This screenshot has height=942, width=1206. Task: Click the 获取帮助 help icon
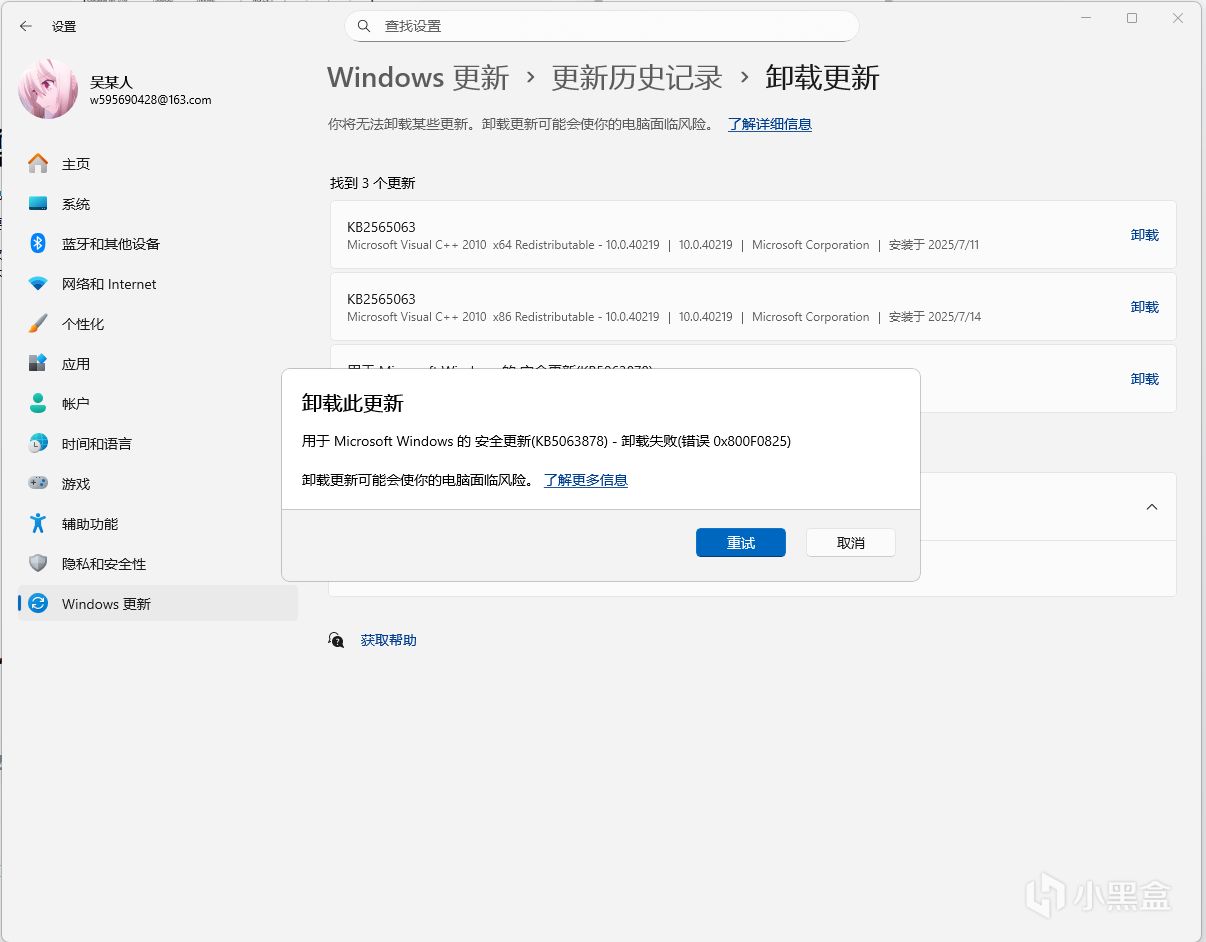click(337, 640)
